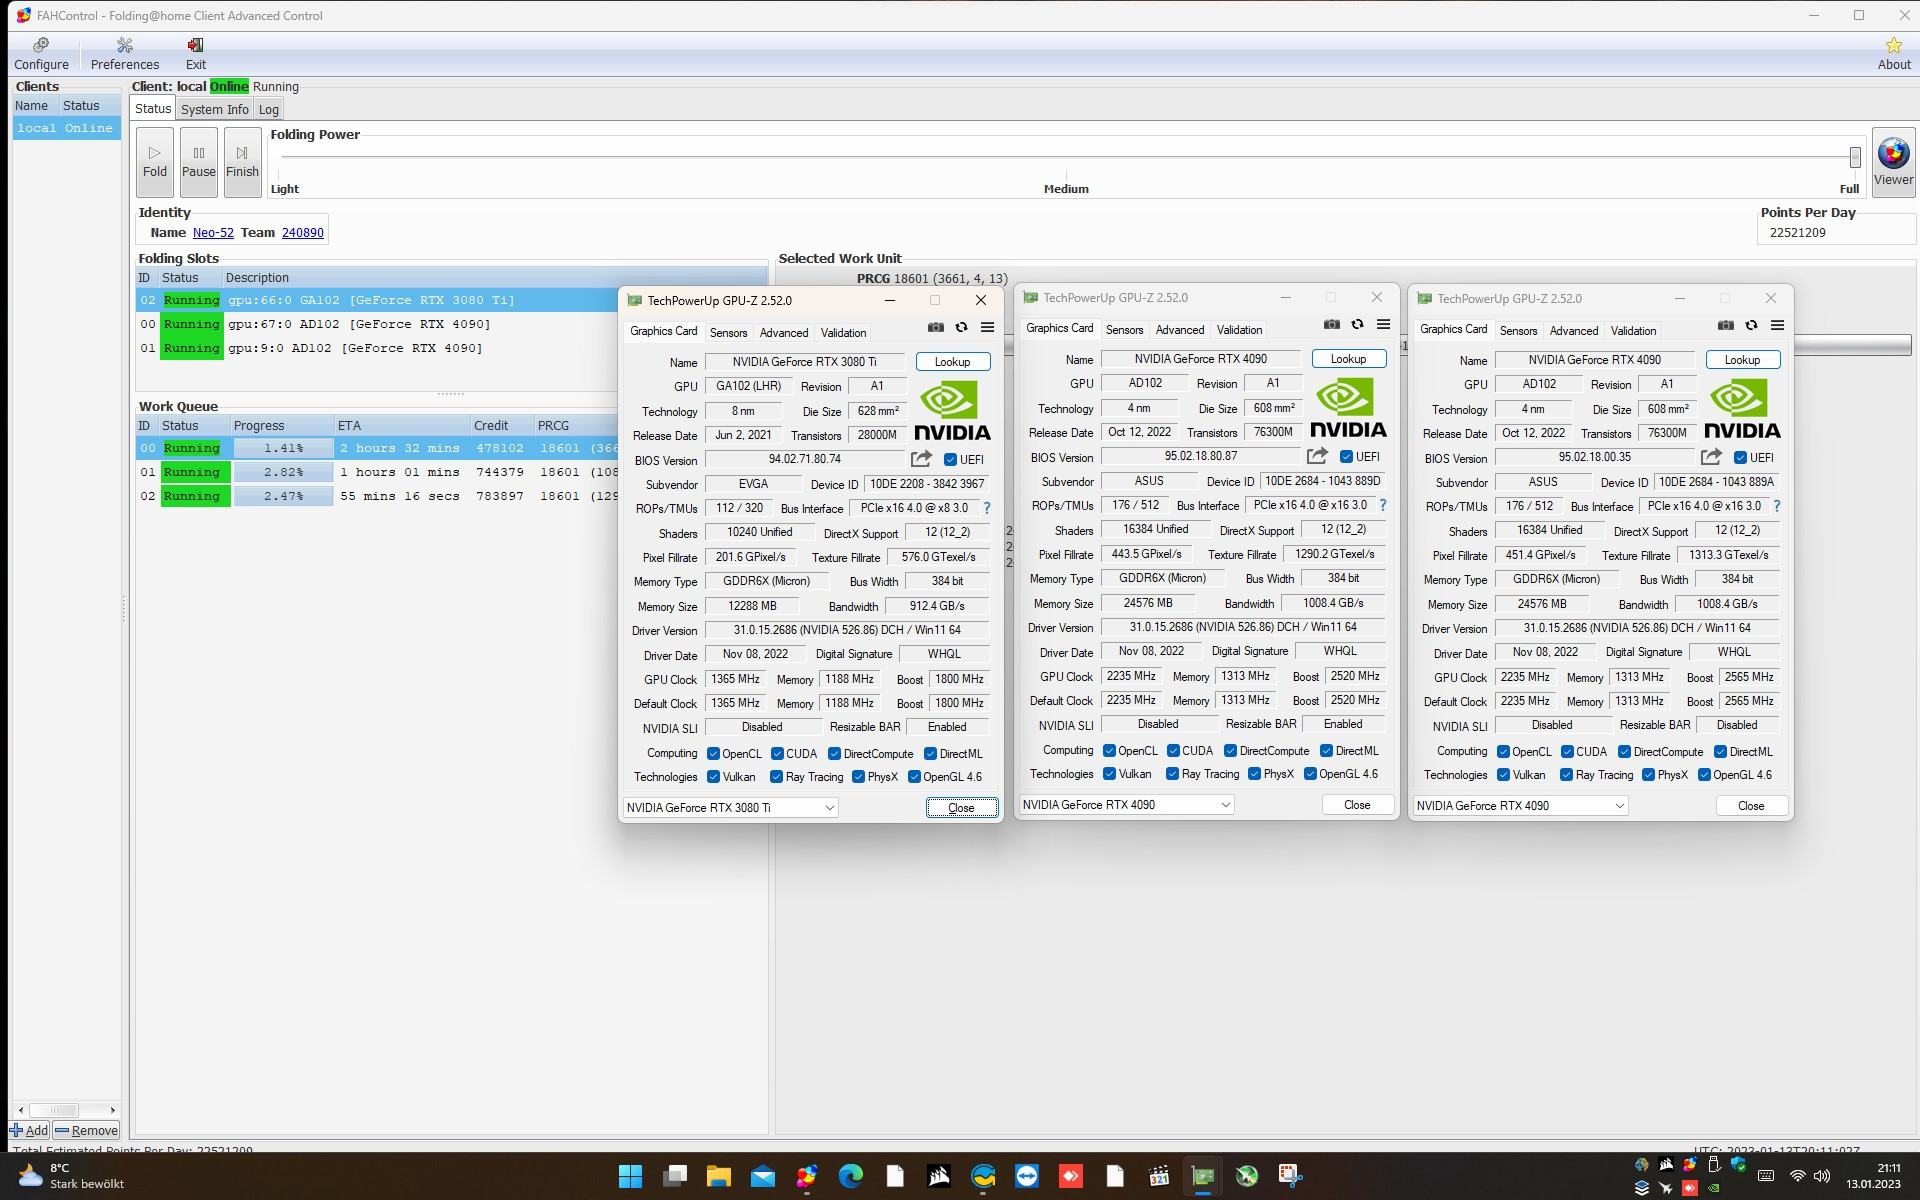1920x1200 pixels.
Task: Select local Online client in Clients list
Action: (x=66, y=128)
